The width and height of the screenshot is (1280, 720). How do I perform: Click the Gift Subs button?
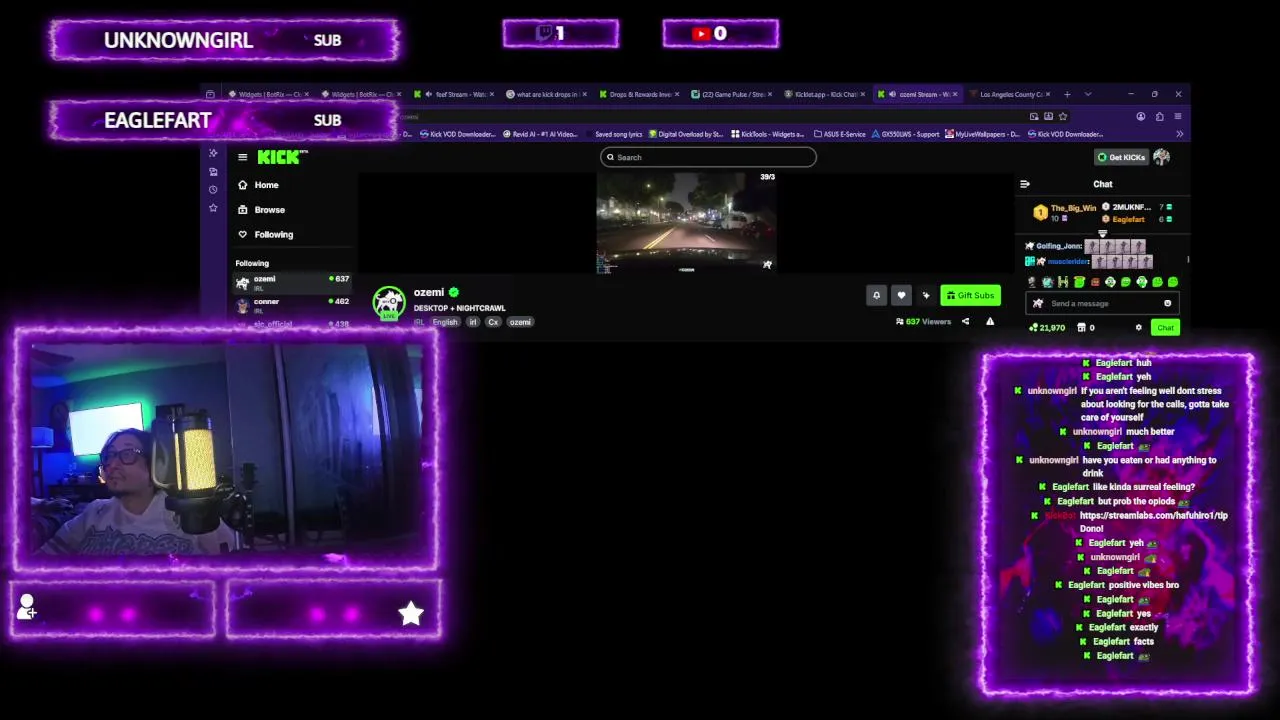pos(970,295)
